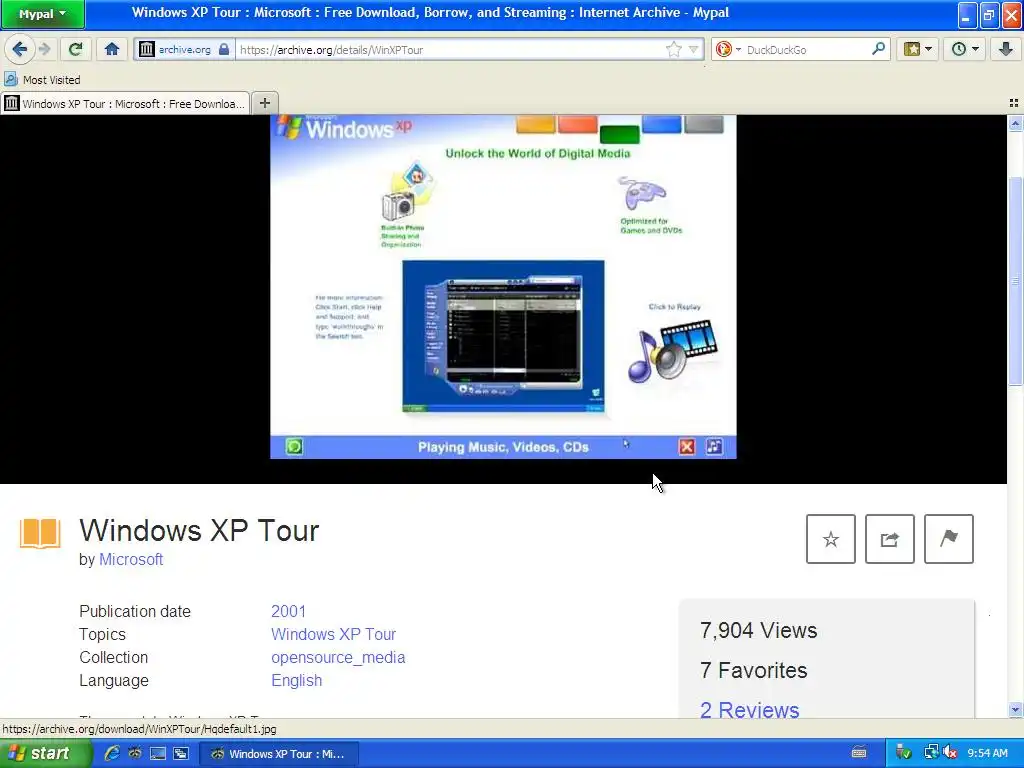
Task: Click the orange book texts icon
Action: click(x=40, y=533)
